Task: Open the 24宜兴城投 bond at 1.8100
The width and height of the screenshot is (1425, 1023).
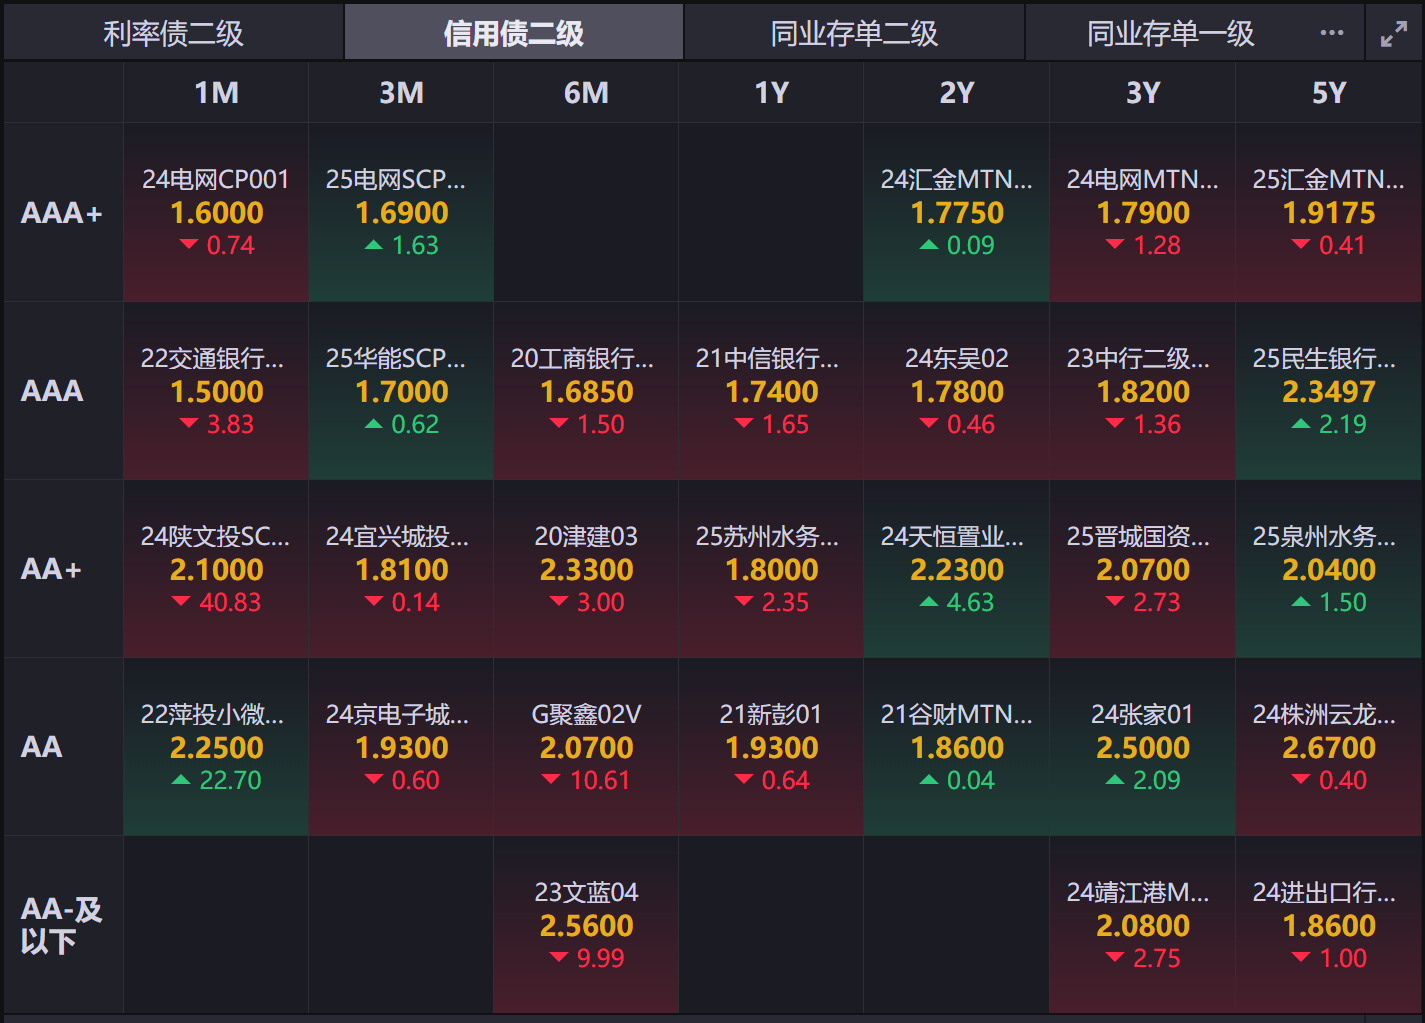Action: [401, 569]
